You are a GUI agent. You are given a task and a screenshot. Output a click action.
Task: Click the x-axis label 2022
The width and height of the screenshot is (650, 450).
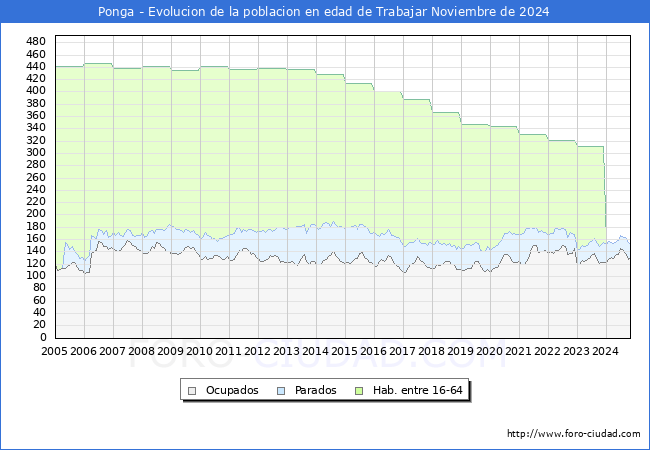click(x=548, y=351)
